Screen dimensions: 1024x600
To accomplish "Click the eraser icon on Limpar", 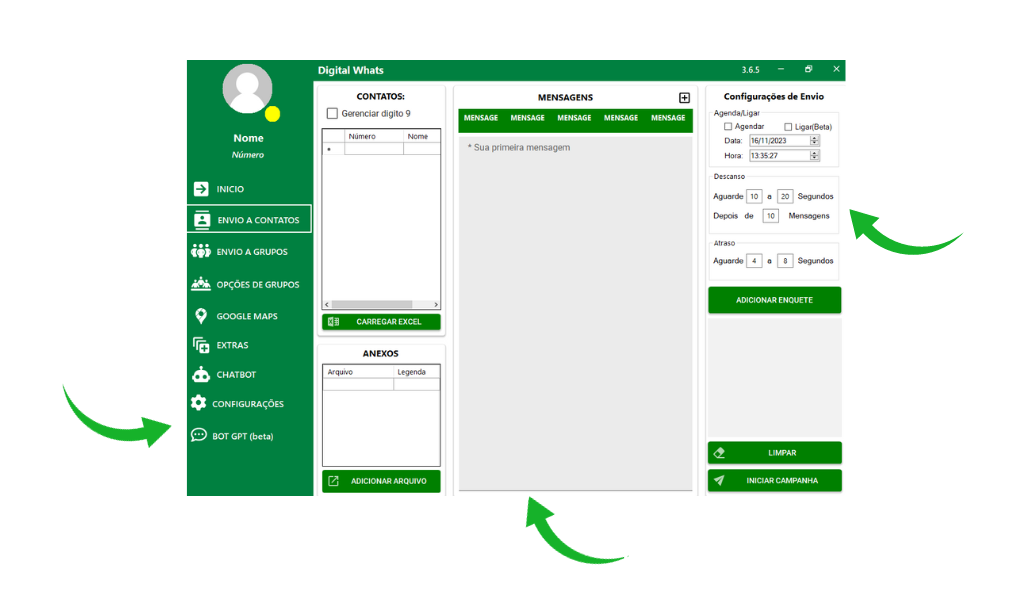I will [720, 453].
